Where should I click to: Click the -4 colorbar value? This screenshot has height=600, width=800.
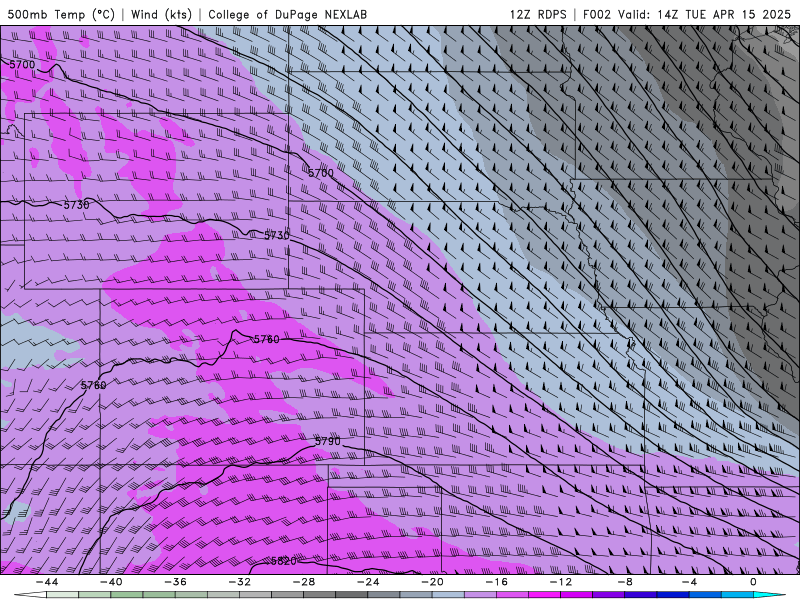tap(689, 582)
